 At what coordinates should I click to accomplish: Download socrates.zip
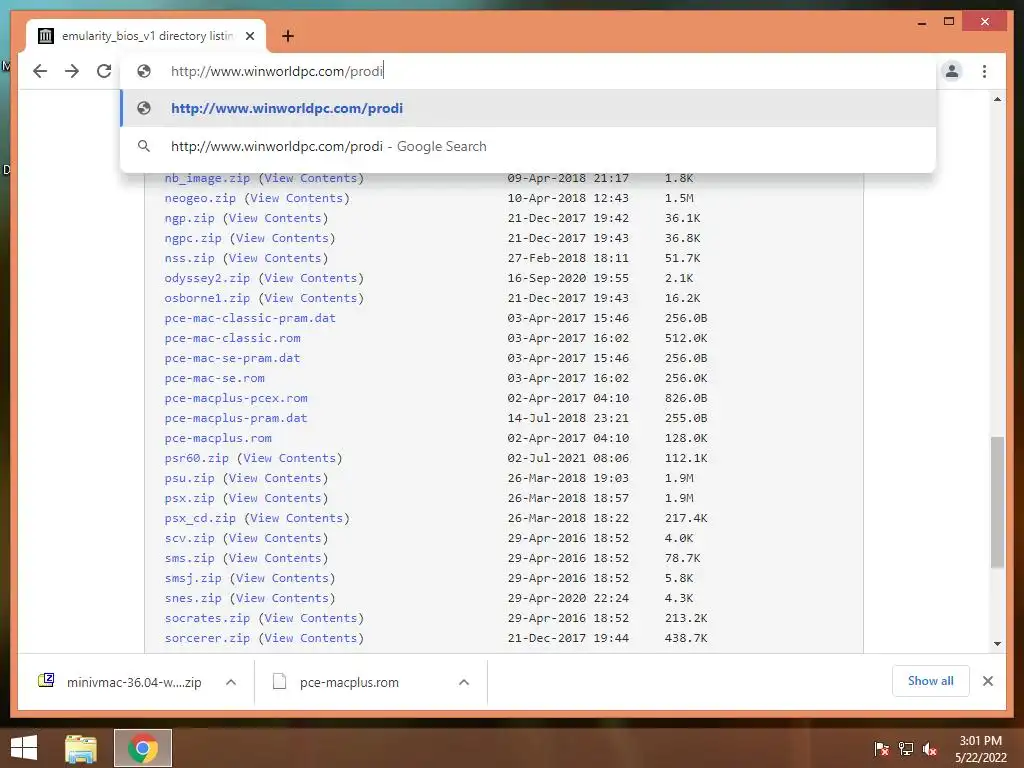pos(207,618)
